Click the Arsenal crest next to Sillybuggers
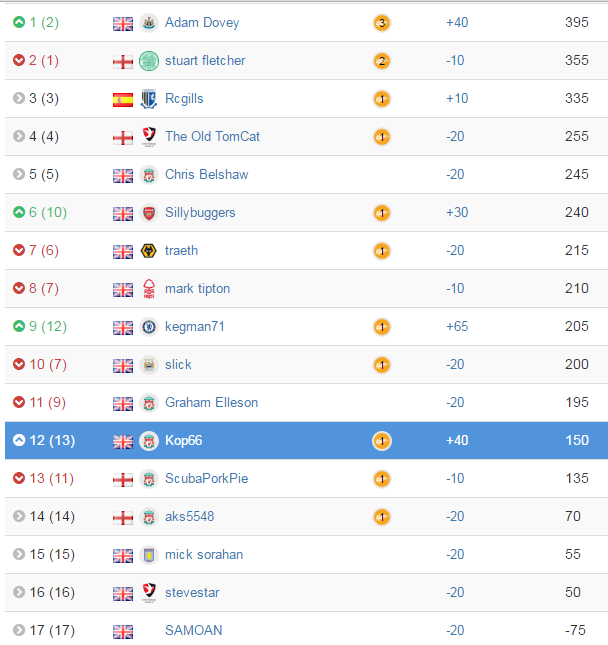 pos(149,213)
